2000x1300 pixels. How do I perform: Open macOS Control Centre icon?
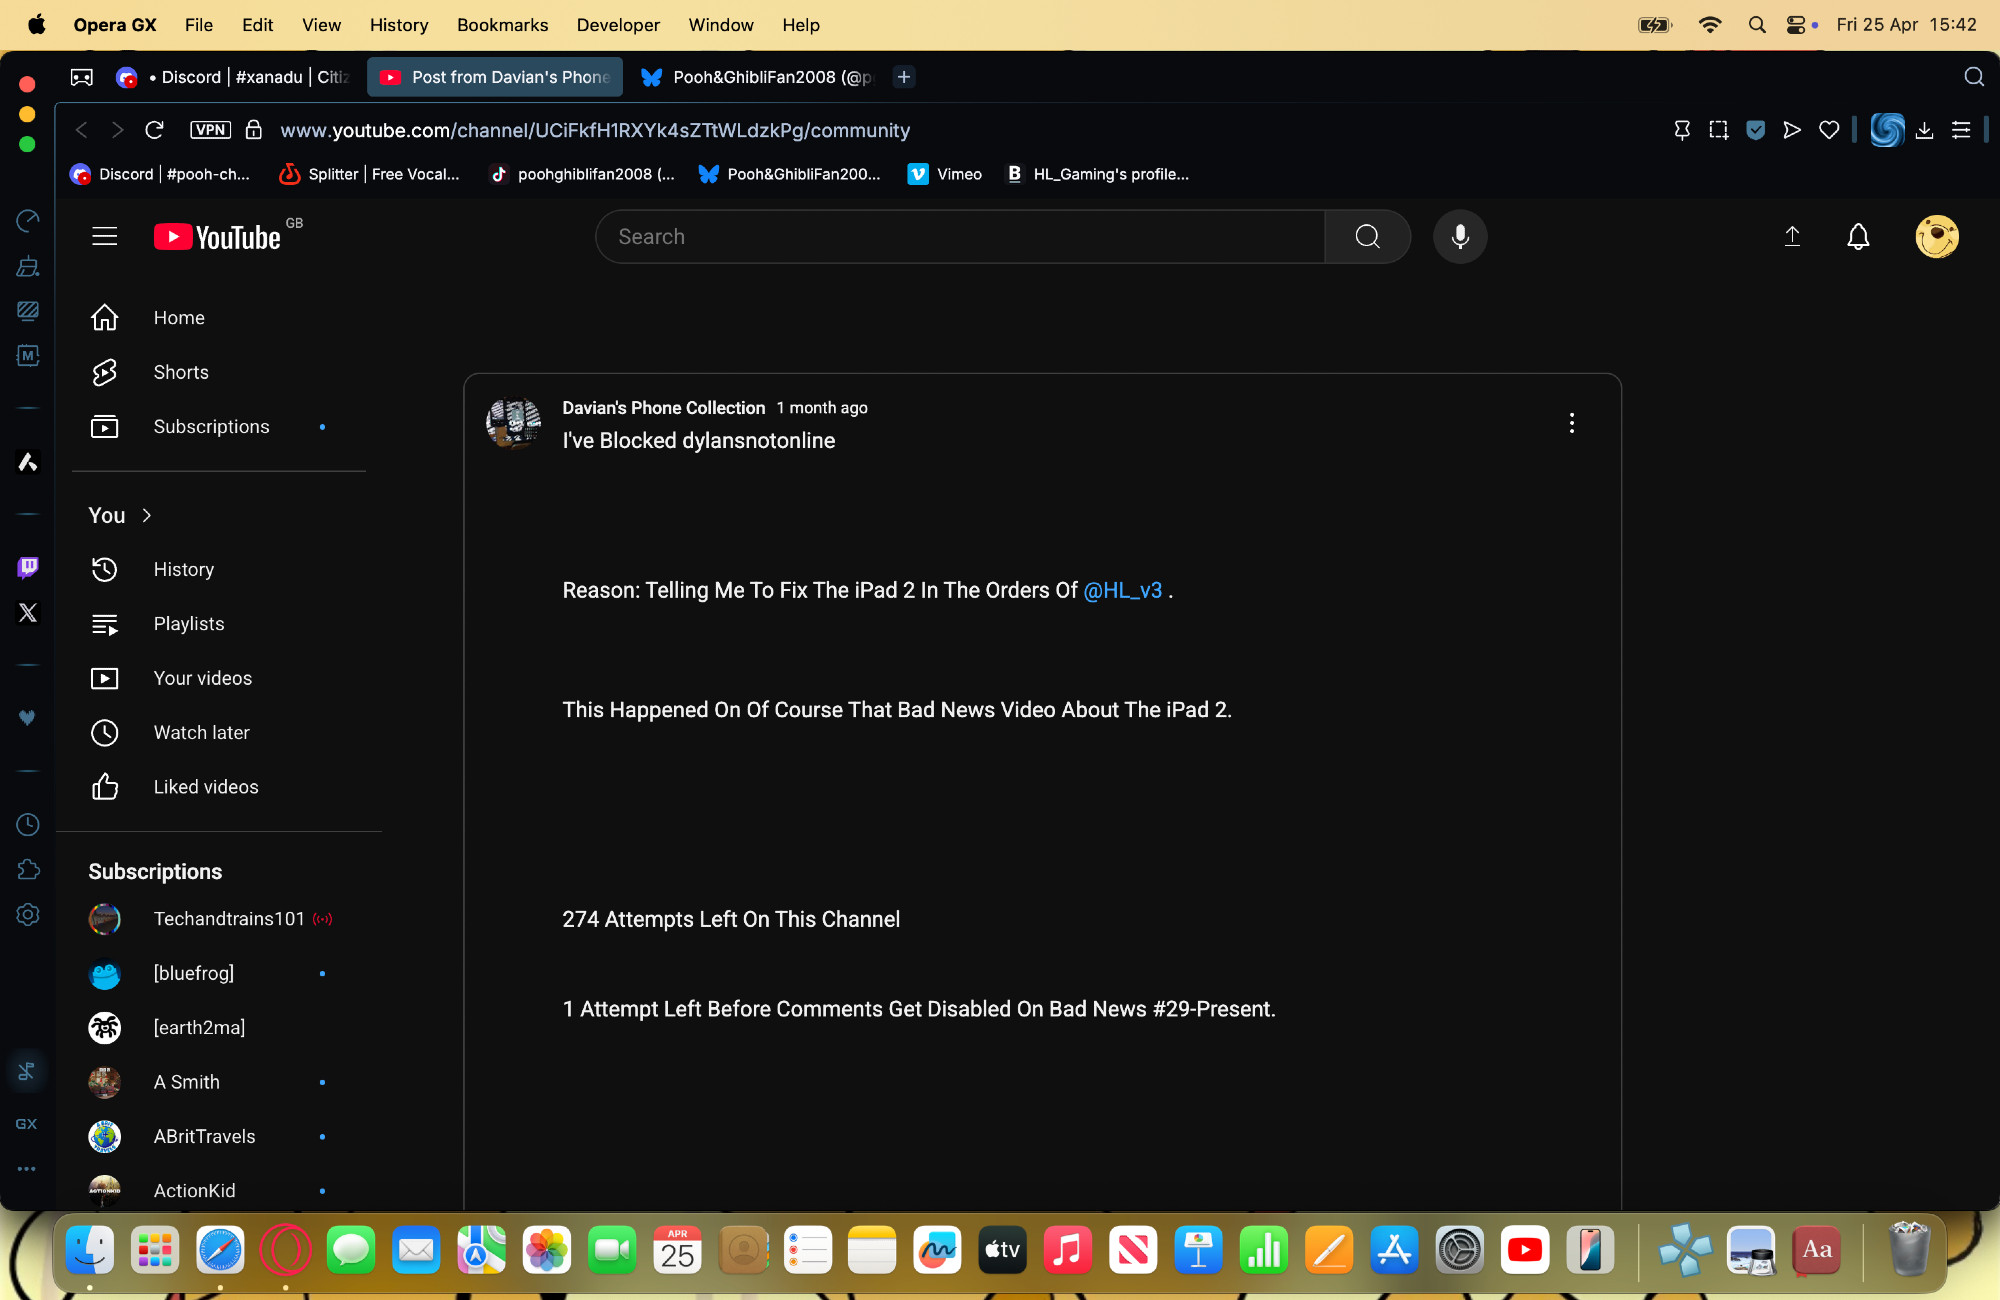click(1797, 25)
